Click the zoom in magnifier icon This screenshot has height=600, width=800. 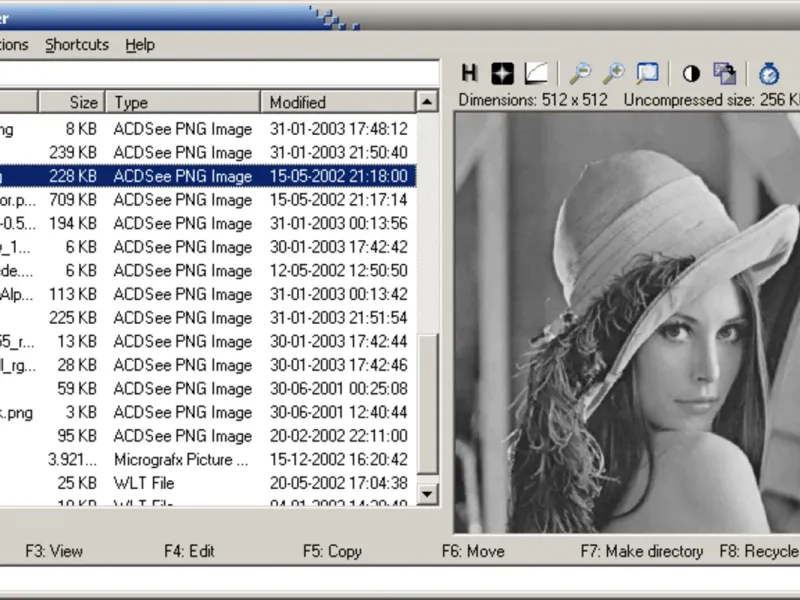[x=613, y=73]
